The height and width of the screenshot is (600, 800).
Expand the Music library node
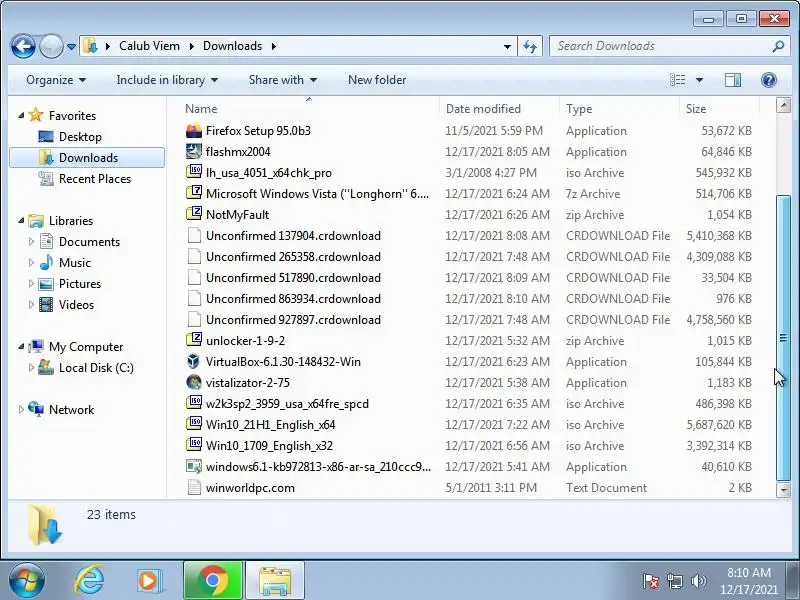31,263
